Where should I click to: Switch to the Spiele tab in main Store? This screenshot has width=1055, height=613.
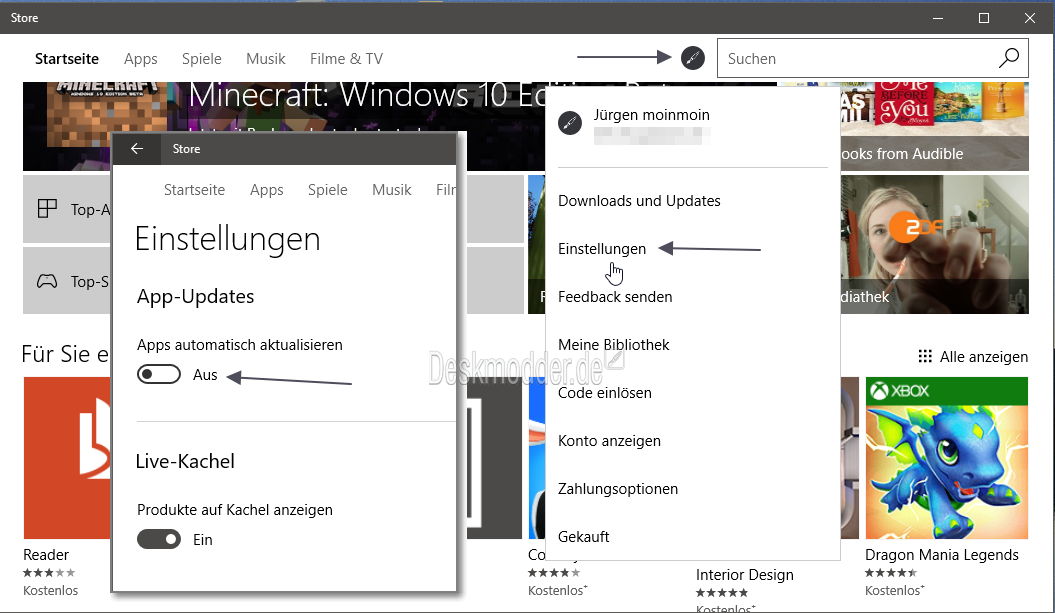pos(202,59)
